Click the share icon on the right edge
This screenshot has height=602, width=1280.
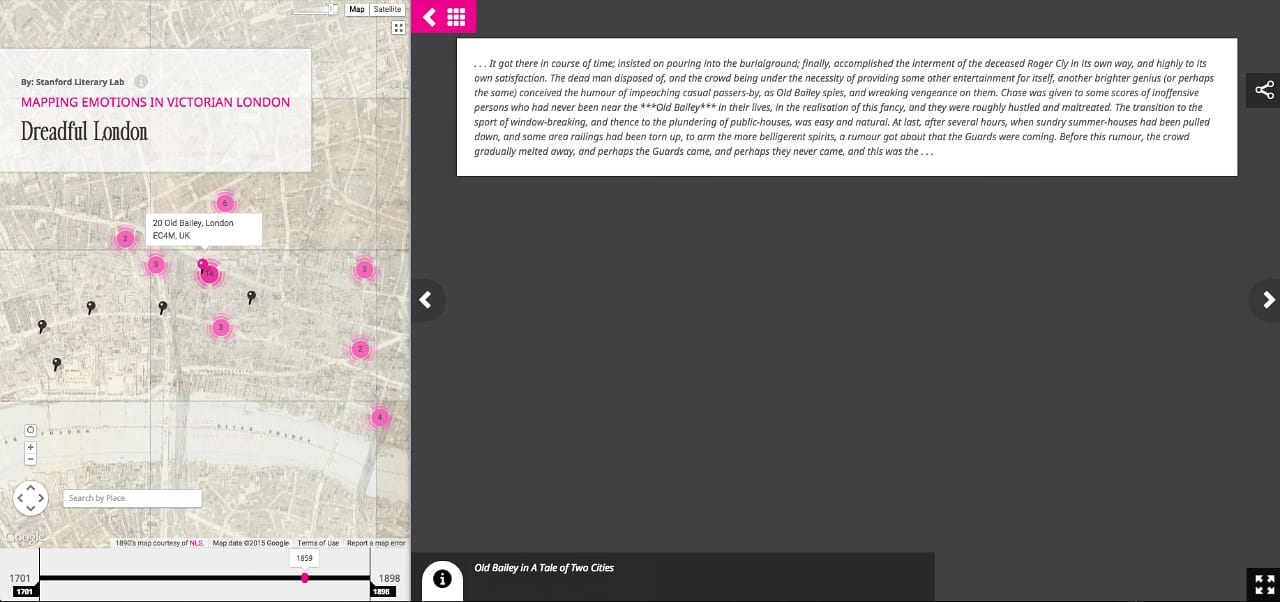[x=1264, y=90]
